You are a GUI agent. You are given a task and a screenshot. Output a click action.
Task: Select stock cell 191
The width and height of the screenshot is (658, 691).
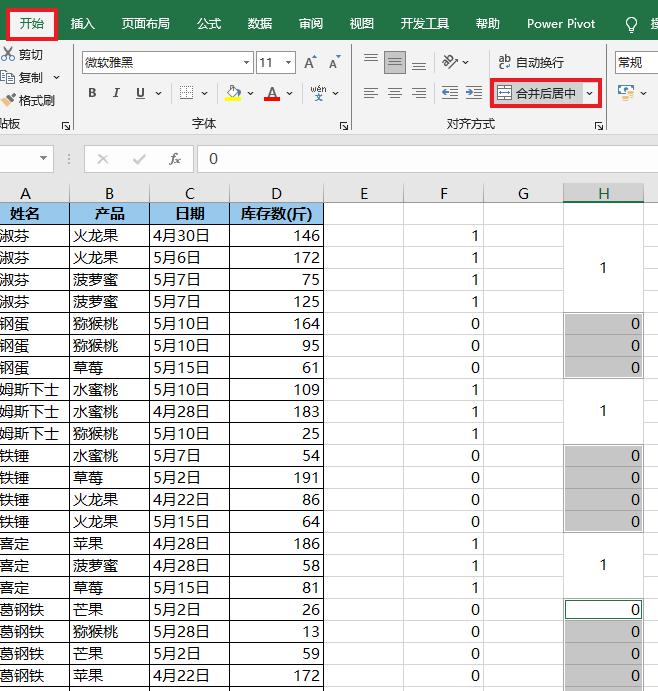[x=276, y=478]
